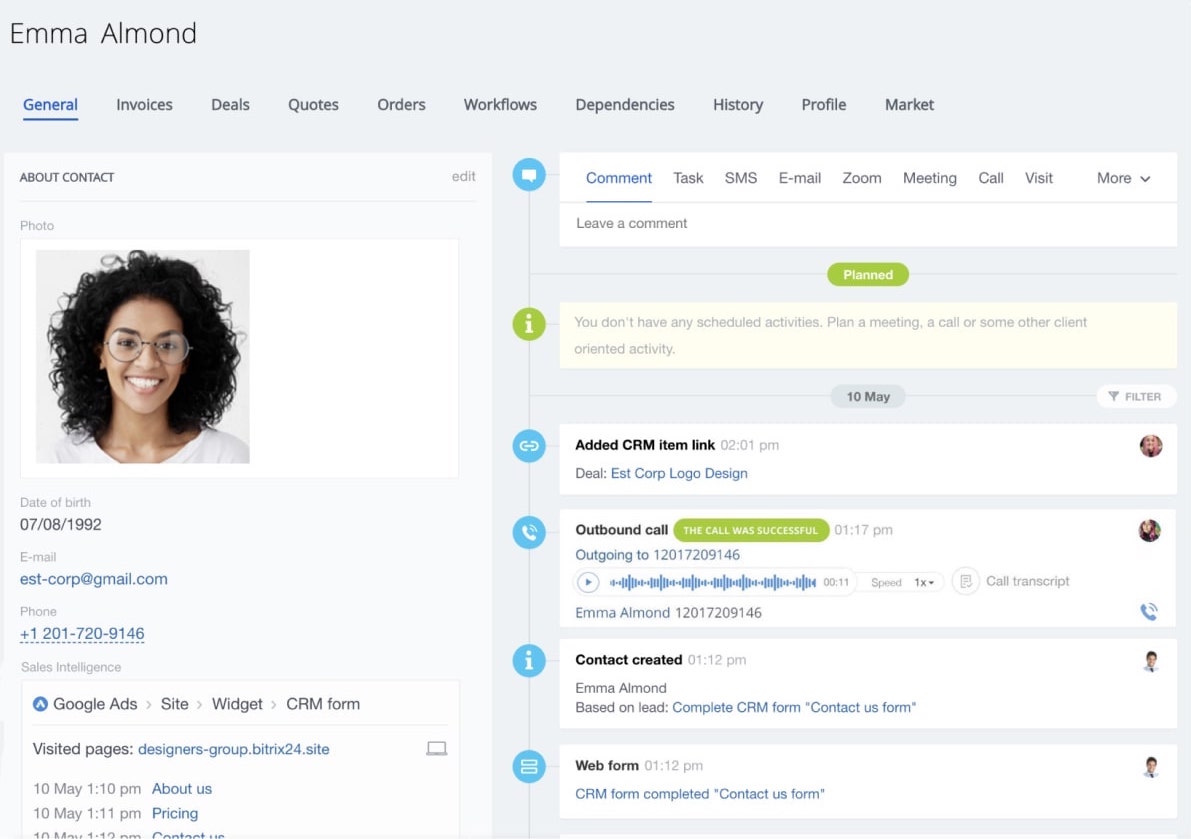Open the Est Corp Logo Design deal
Viewport: 1191px width, 839px height.
click(x=679, y=473)
